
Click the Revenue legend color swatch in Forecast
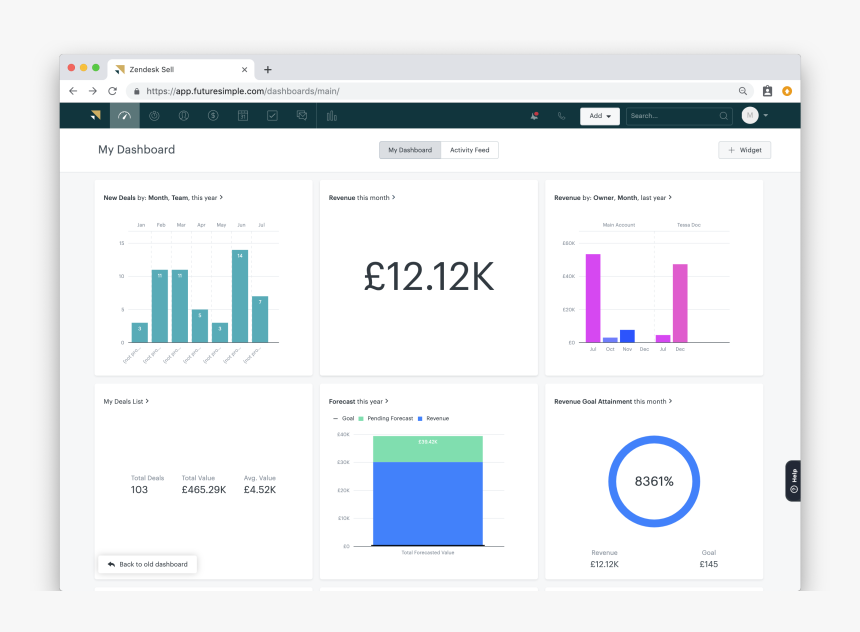pyautogui.click(x=421, y=418)
